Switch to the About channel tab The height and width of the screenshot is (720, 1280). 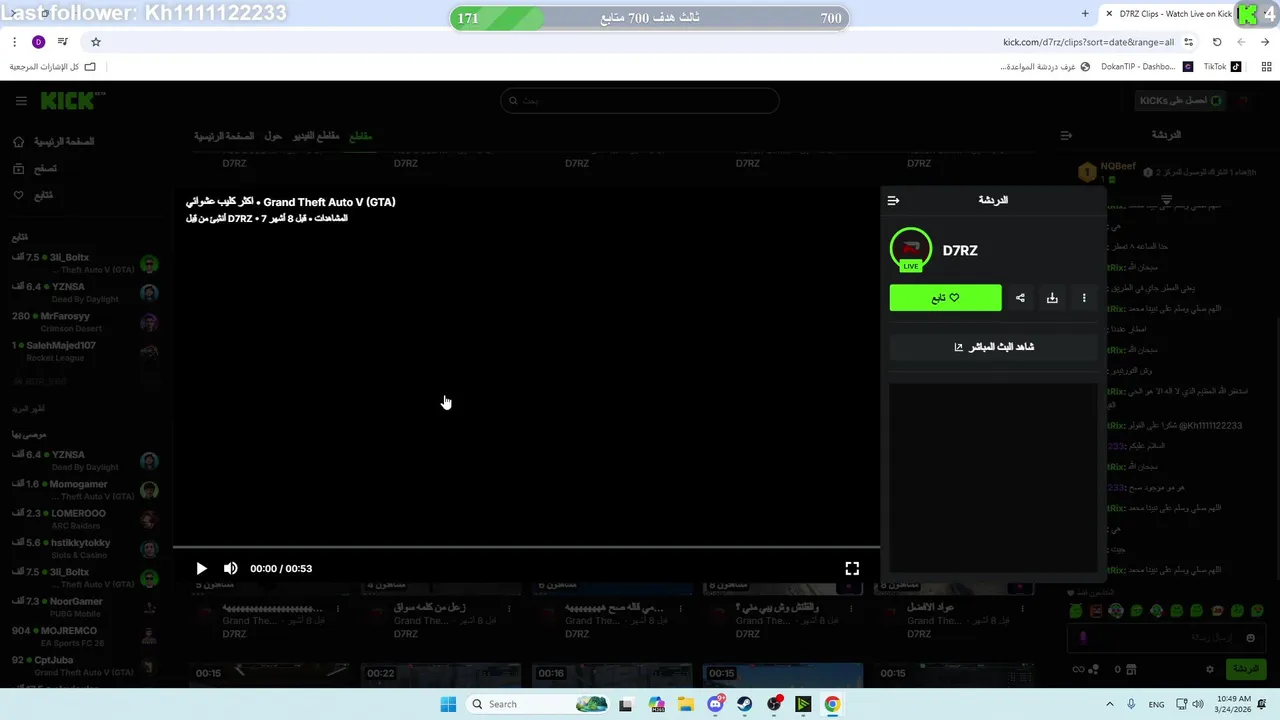(x=273, y=136)
